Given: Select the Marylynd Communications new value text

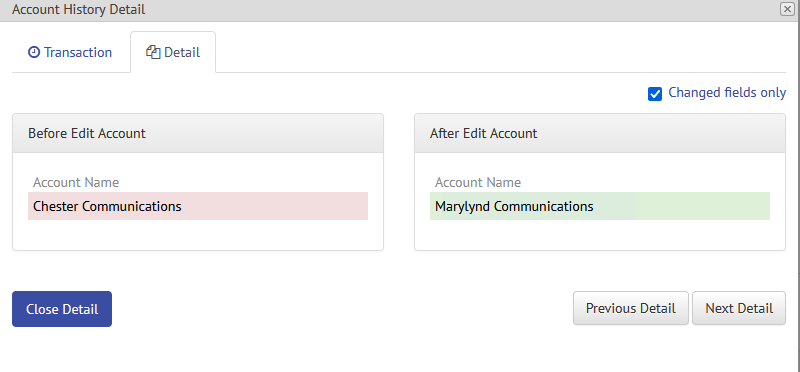Looking at the screenshot, I should (514, 207).
